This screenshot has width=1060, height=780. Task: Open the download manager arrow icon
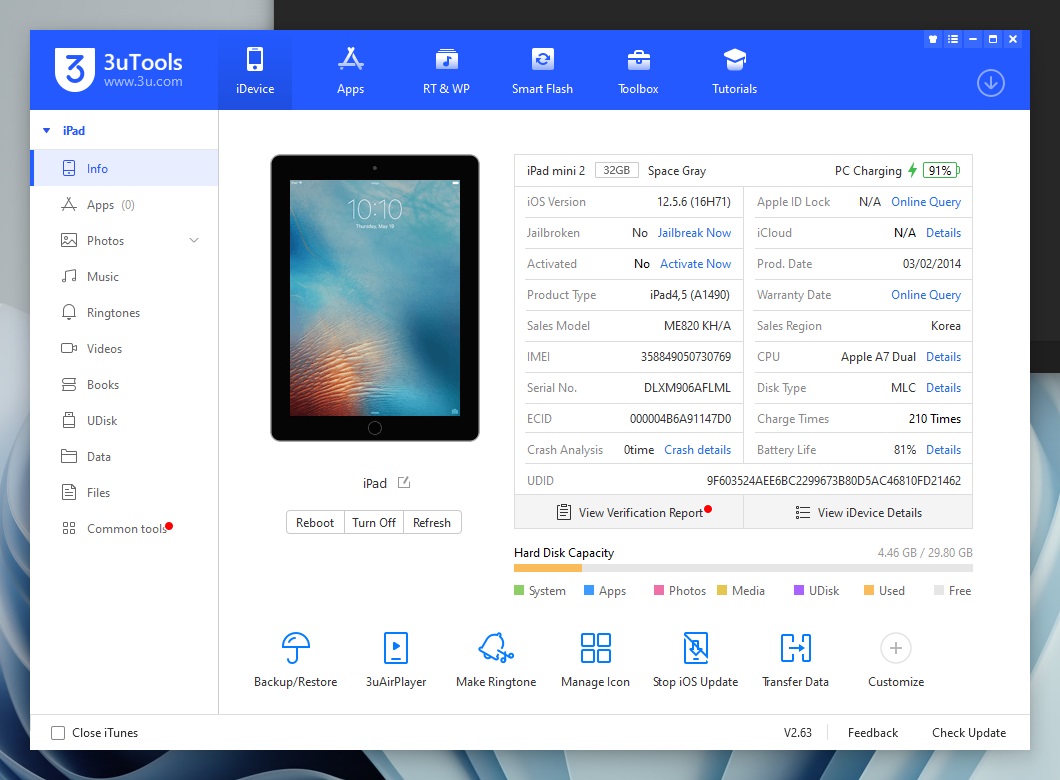[x=990, y=83]
